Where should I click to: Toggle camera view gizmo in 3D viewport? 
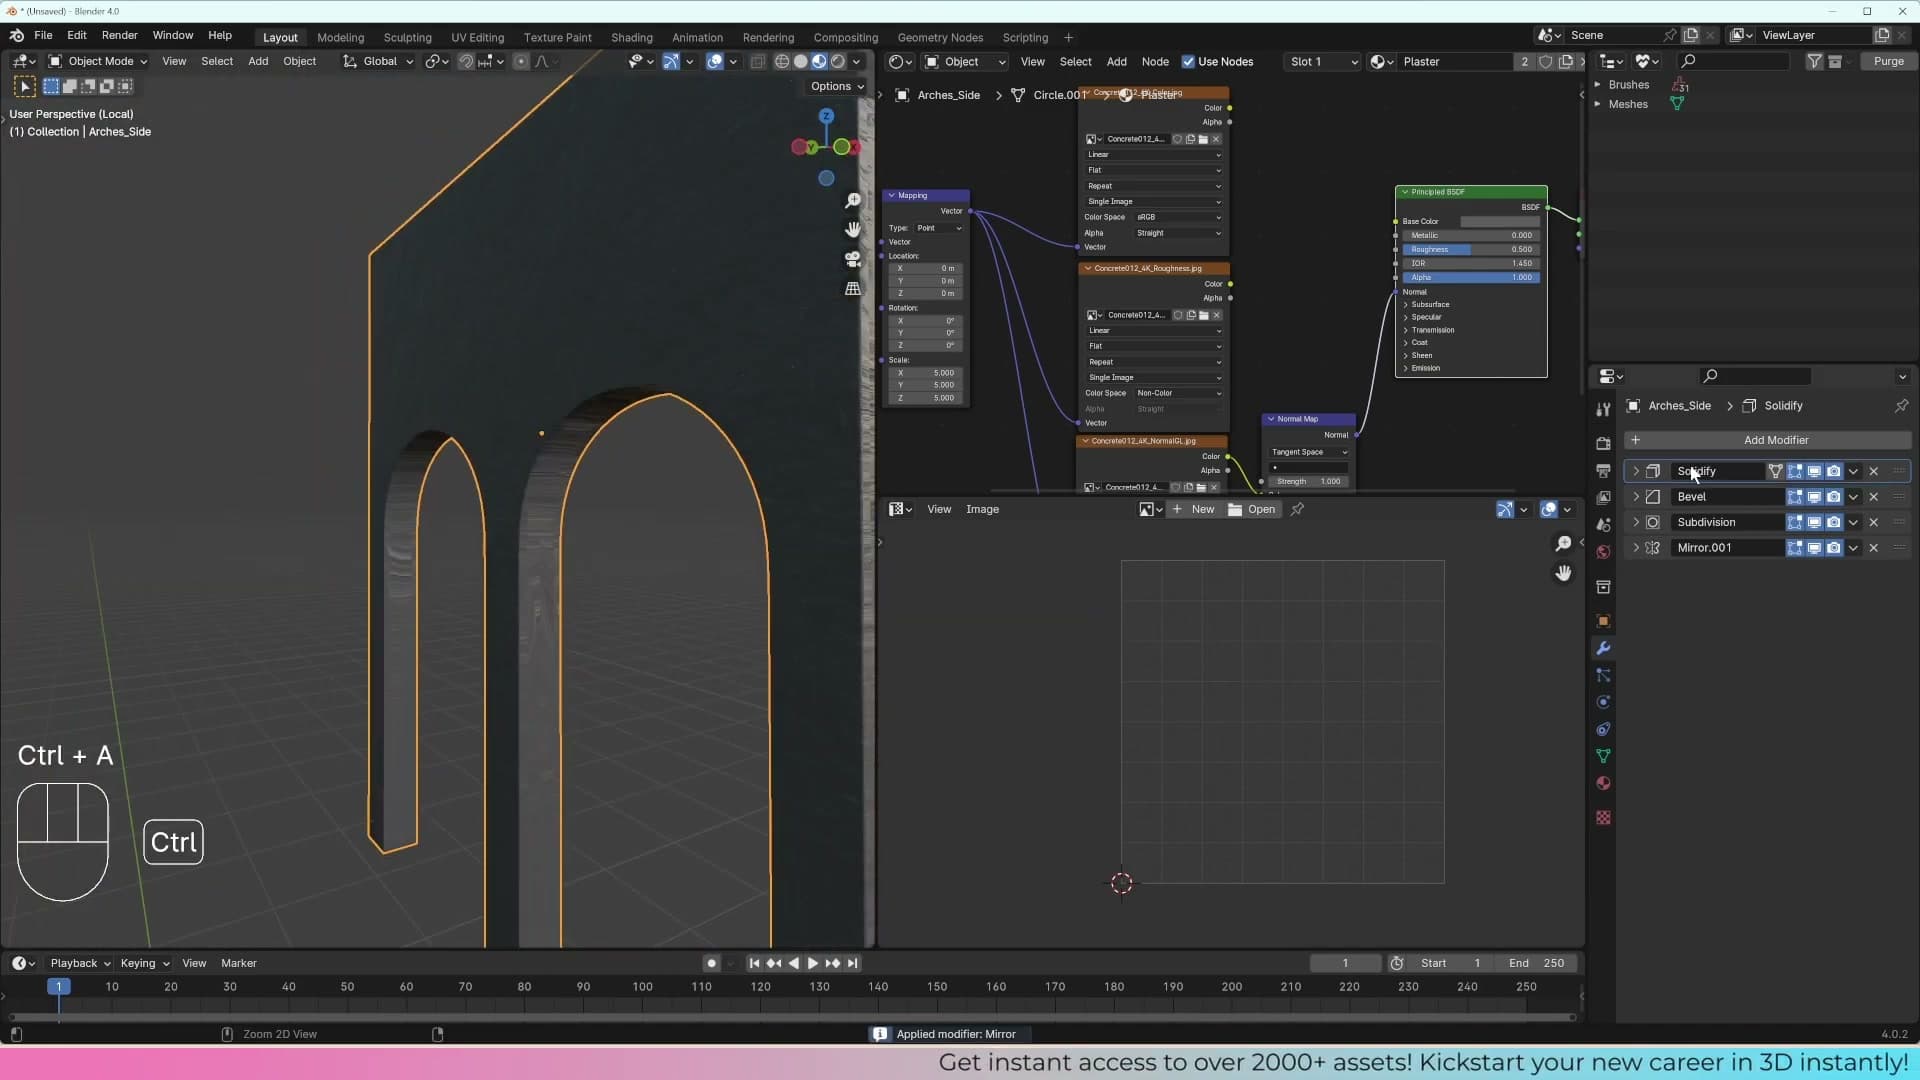(853, 259)
